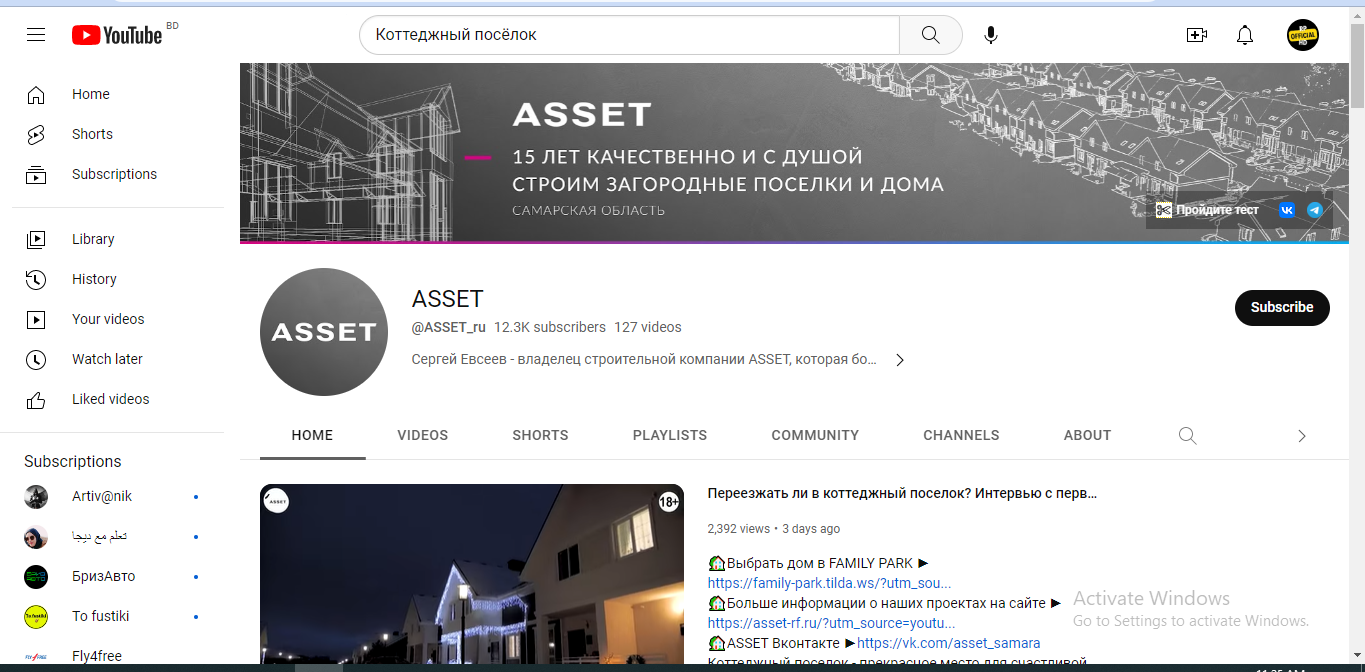The image size is (1365, 672).
Task: Click the History clock icon
Action: point(36,279)
